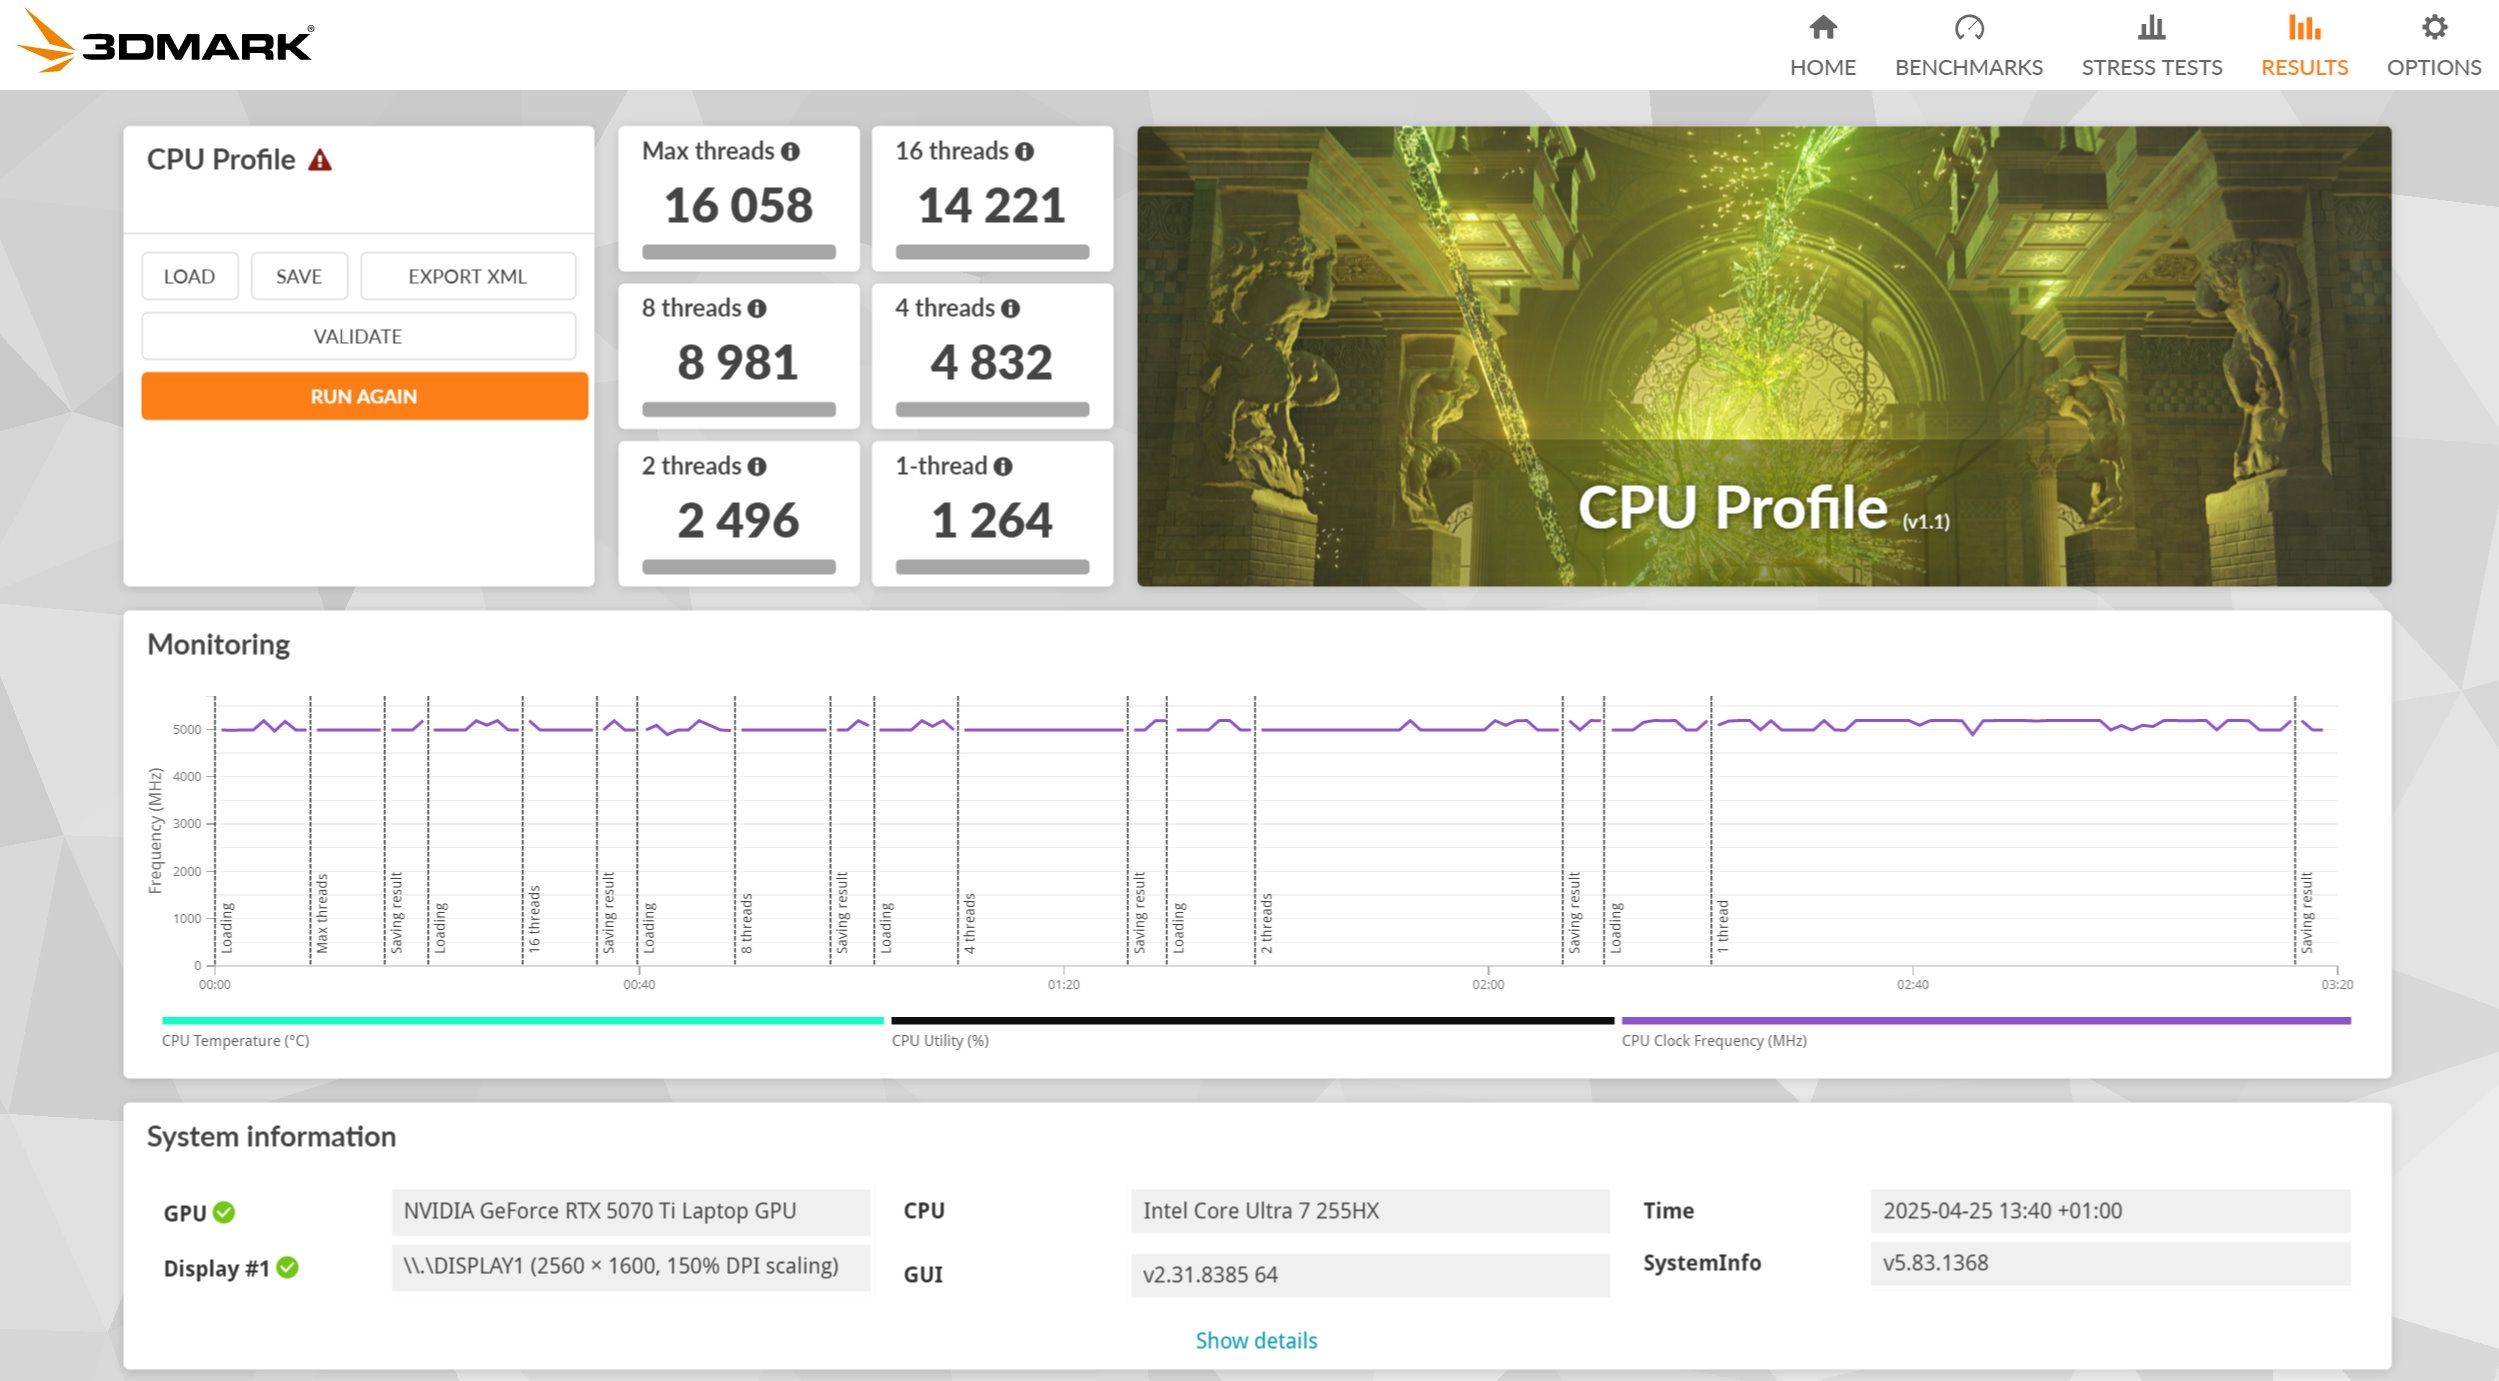The image size is (2499, 1381).
Task: Open the Show details link
Action: point(1256,1340)
